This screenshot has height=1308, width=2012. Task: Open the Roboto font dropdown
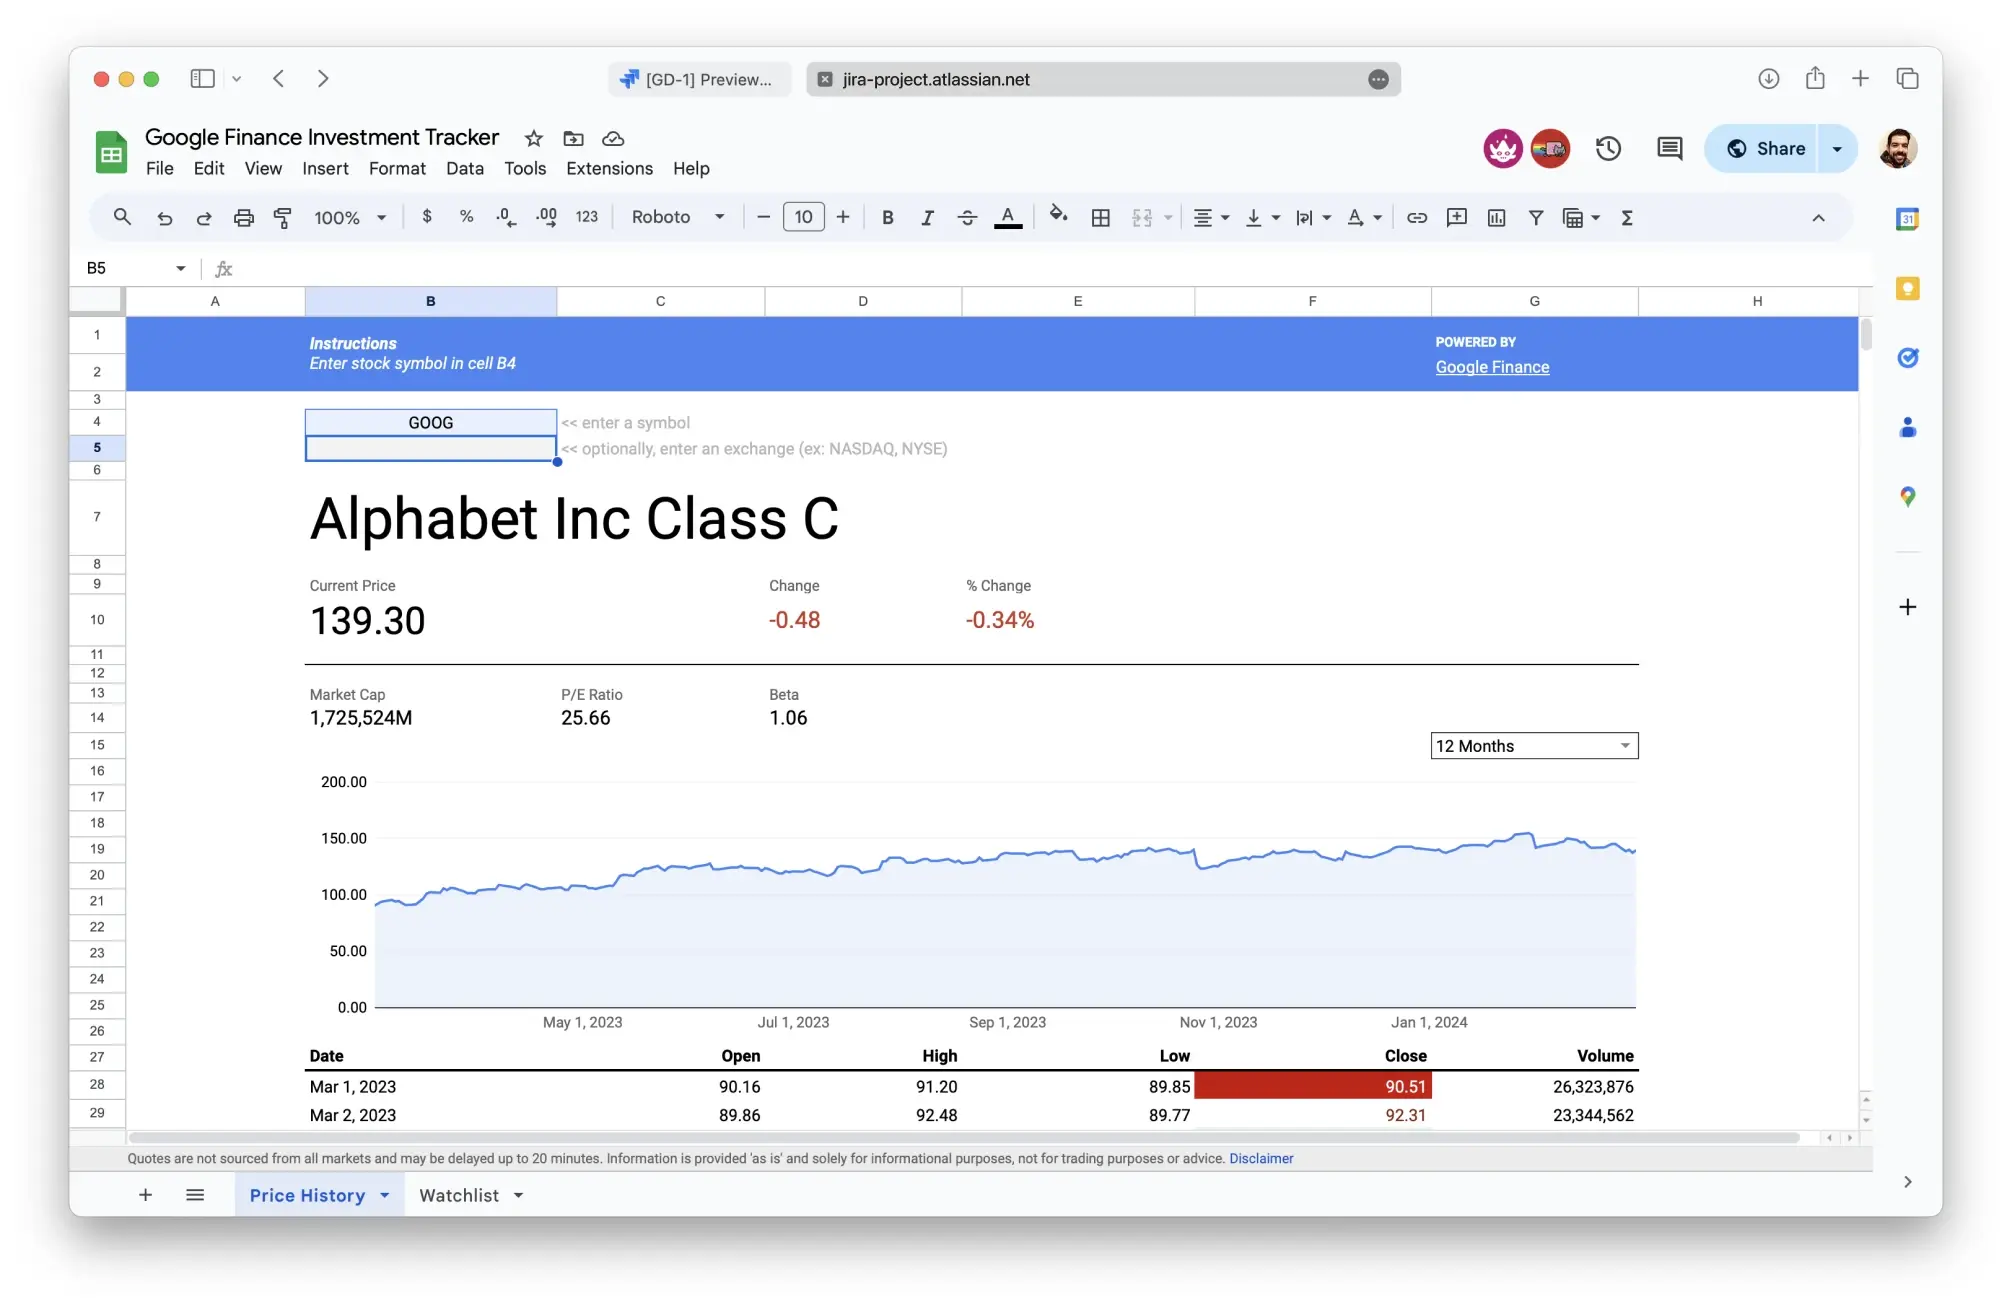[677, 217]
